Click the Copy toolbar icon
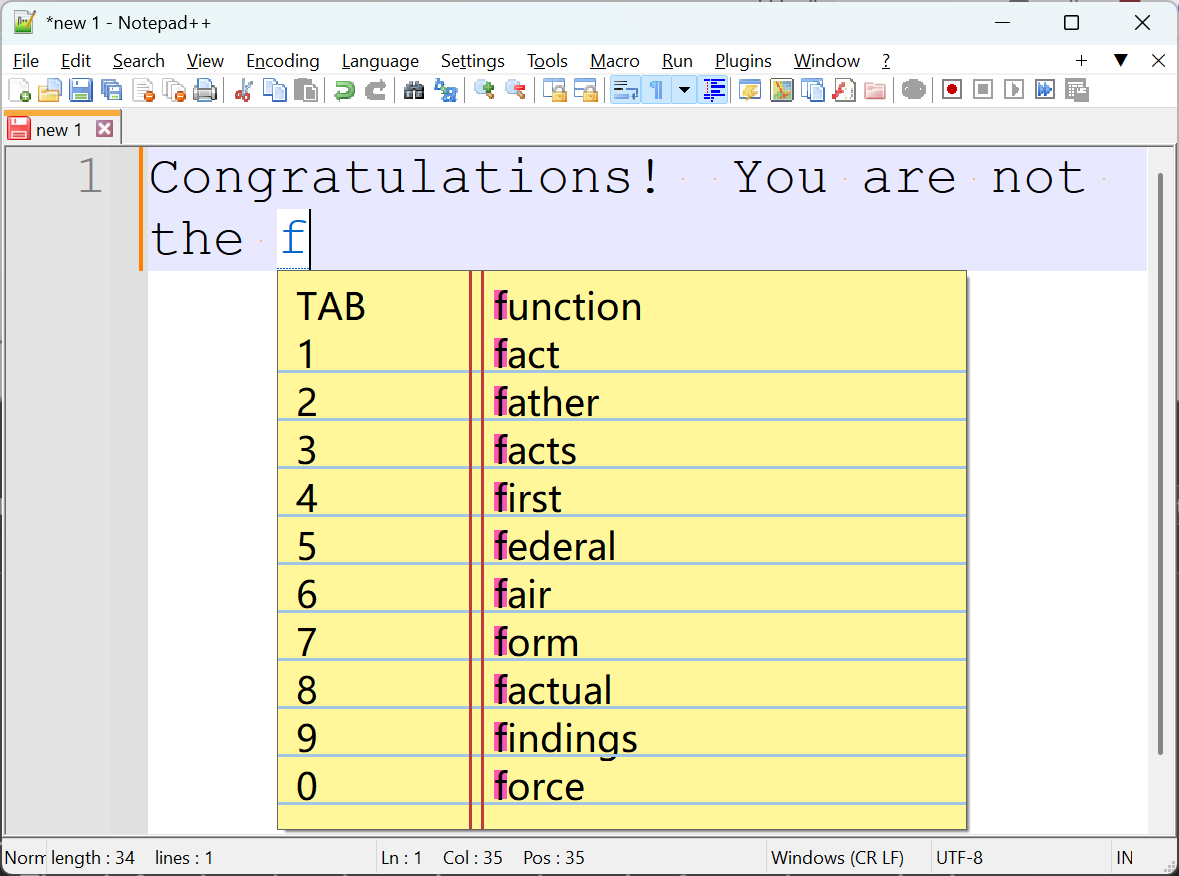1179x876 pixels. coord(274,90)
